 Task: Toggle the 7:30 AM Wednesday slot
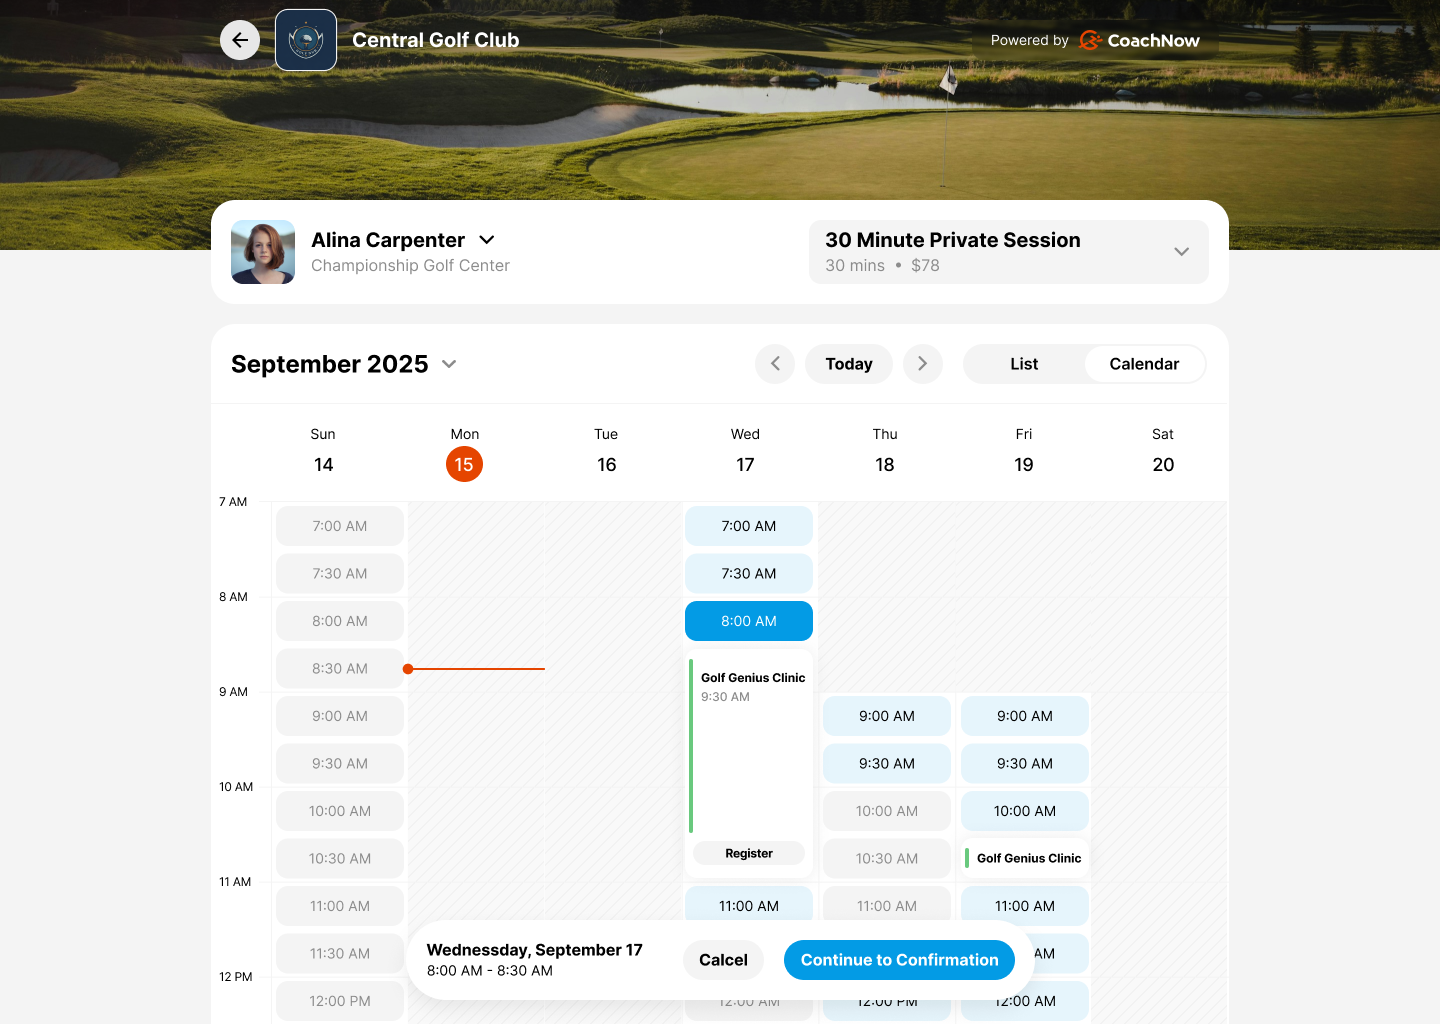pyautogui.click(x=748, y=573)
